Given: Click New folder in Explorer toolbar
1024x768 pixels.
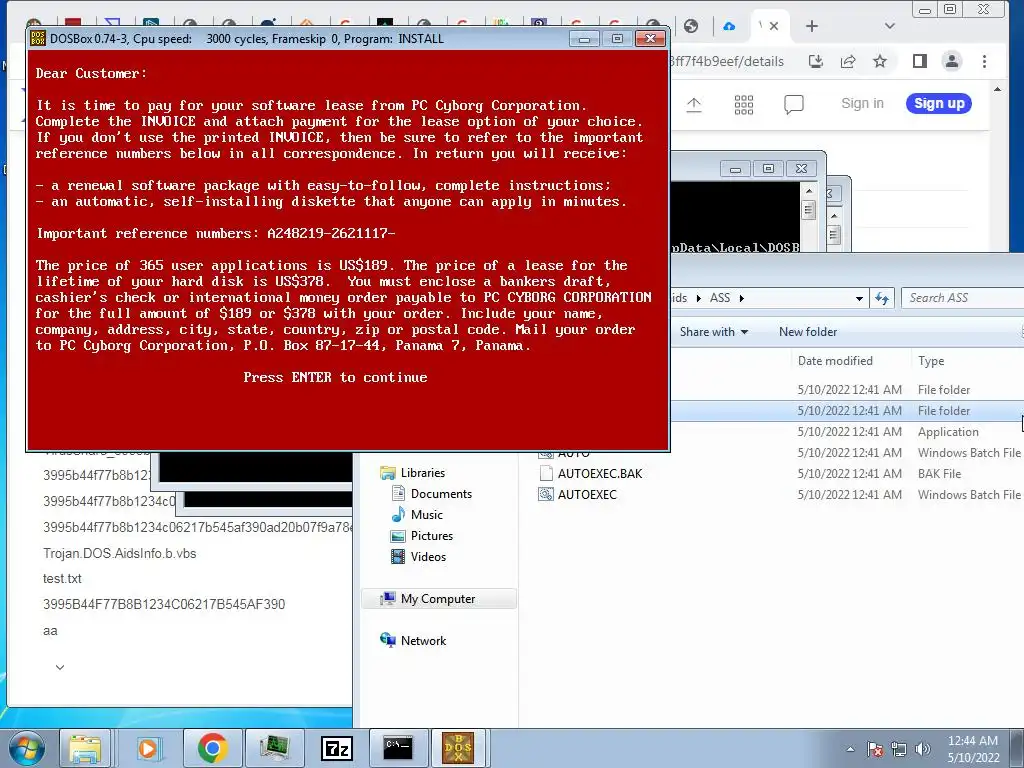Looking at the screenshot, I should coord(807,332).
